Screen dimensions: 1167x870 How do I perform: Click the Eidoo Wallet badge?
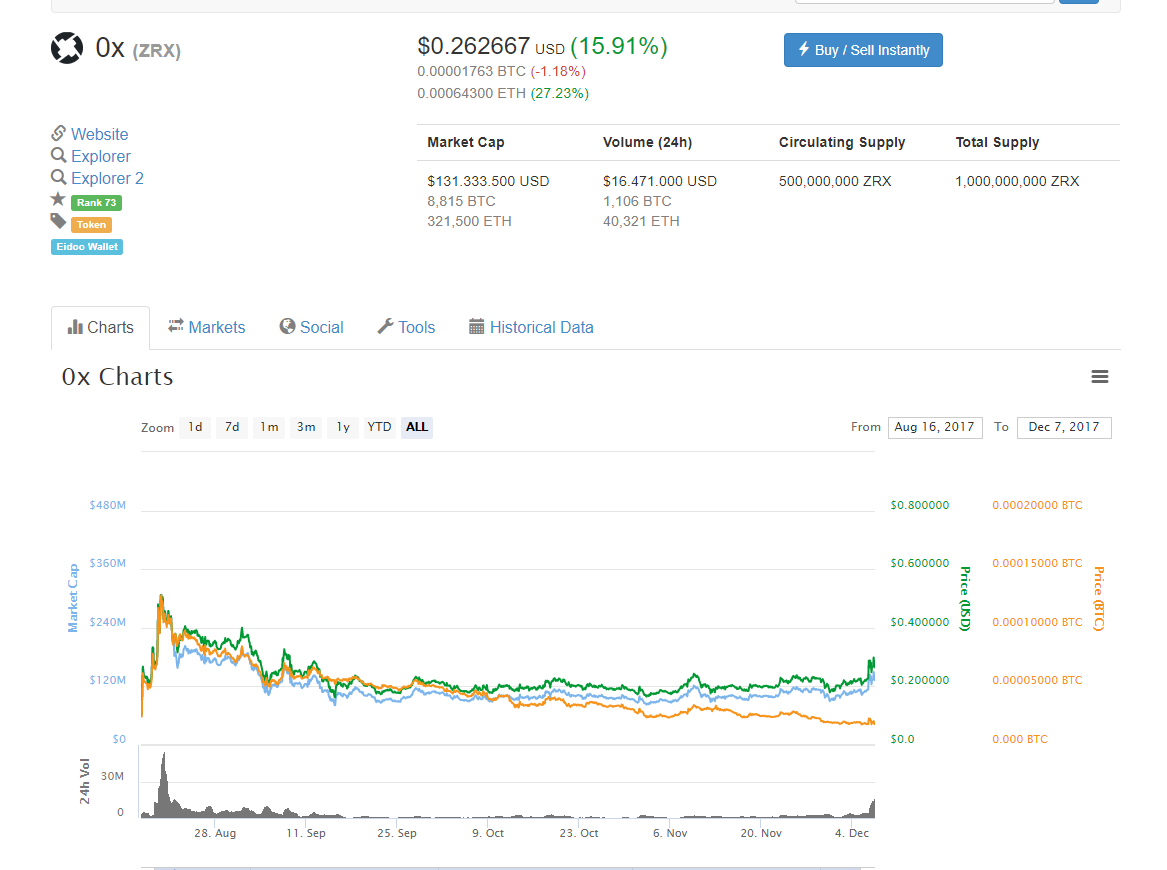coord(87,246)
